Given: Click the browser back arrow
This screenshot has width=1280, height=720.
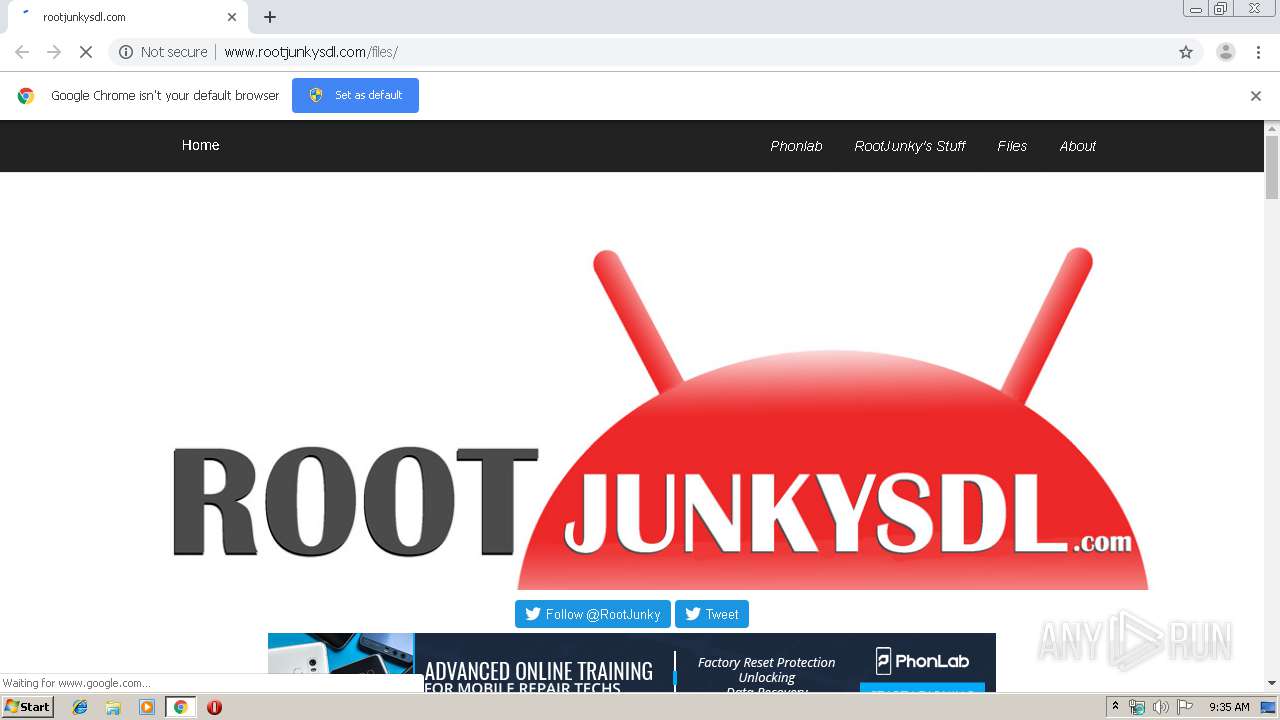Looking at the screenshot, I should point(22,52).
